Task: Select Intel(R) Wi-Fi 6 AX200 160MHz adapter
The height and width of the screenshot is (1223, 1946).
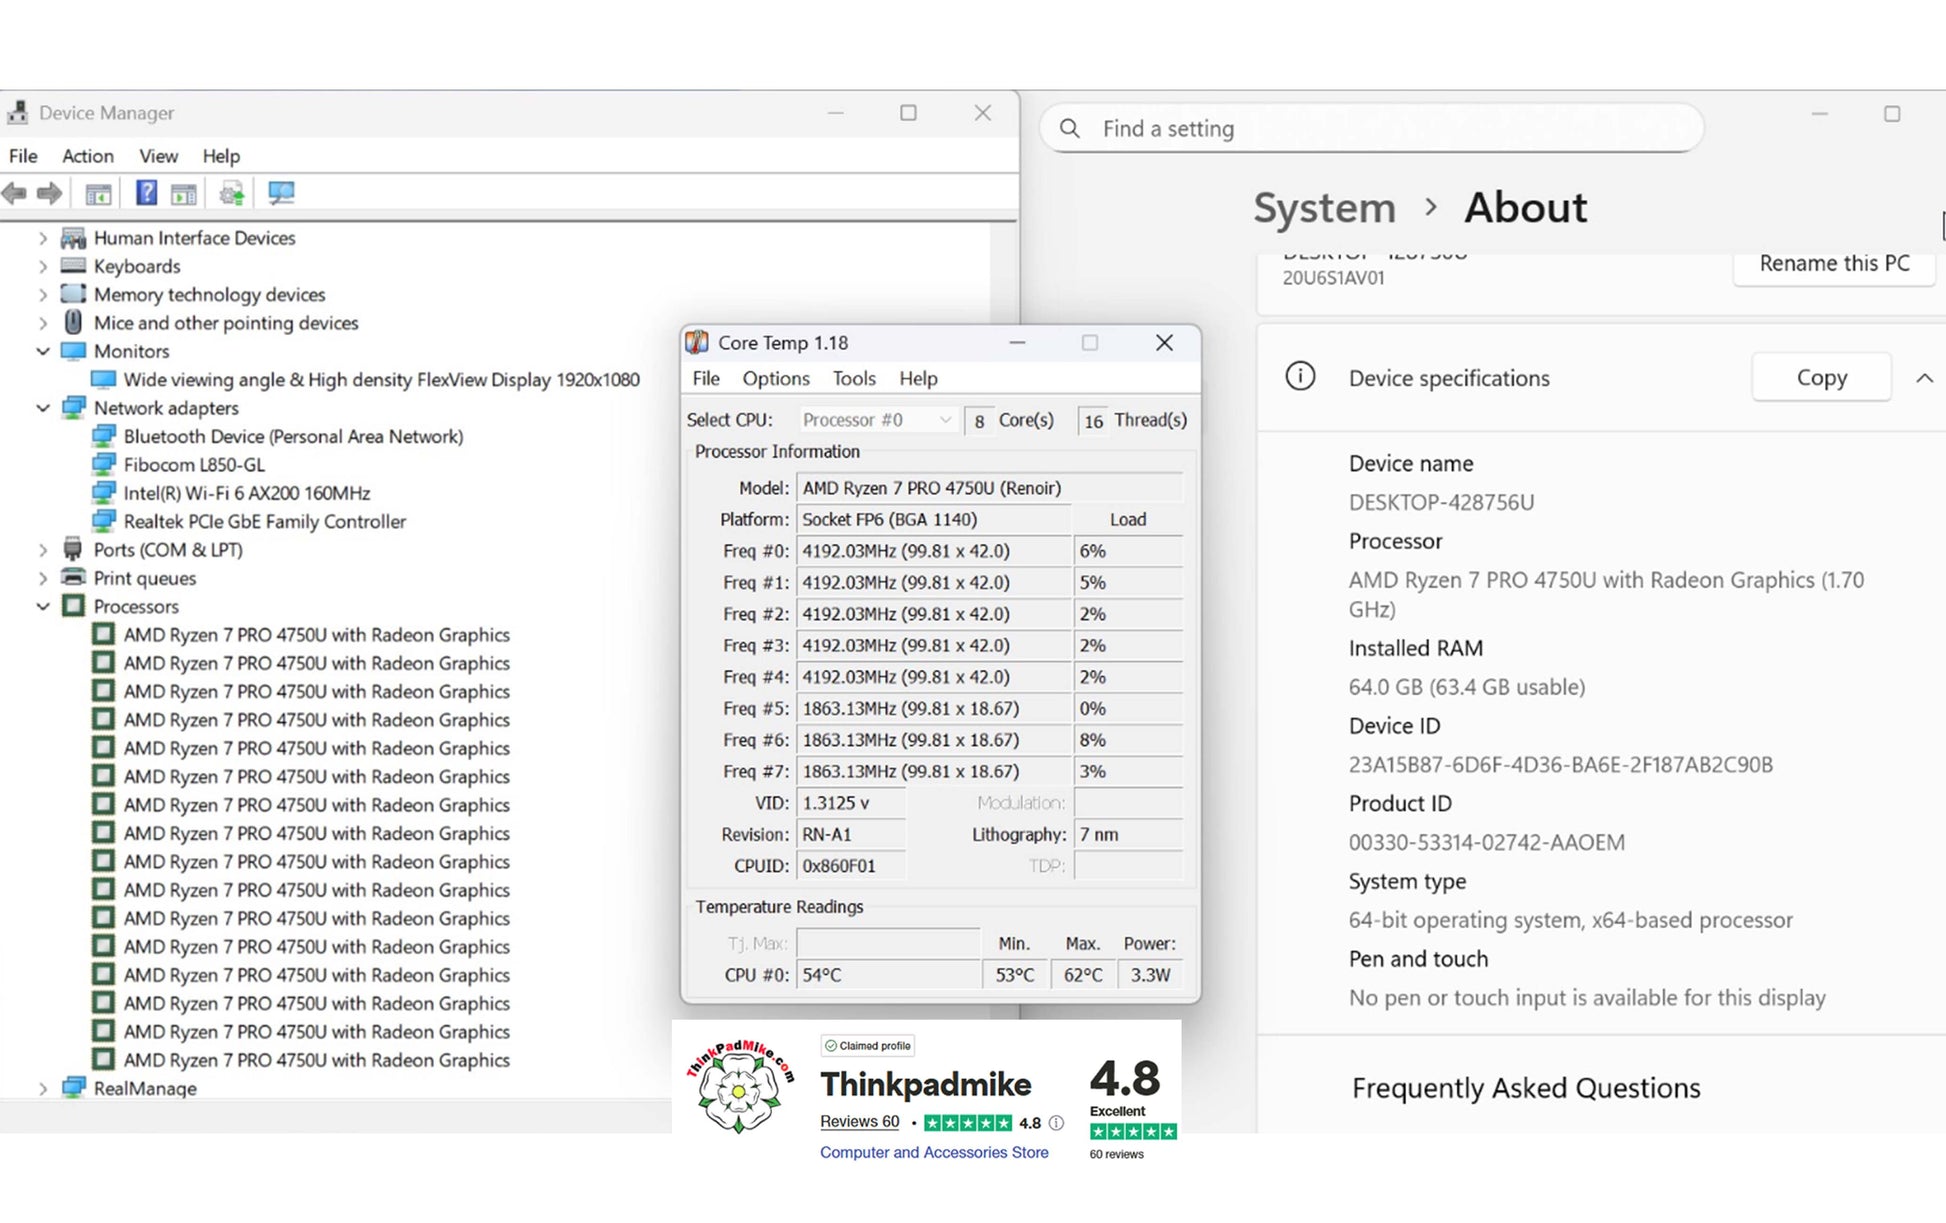Action: point(247,493)
